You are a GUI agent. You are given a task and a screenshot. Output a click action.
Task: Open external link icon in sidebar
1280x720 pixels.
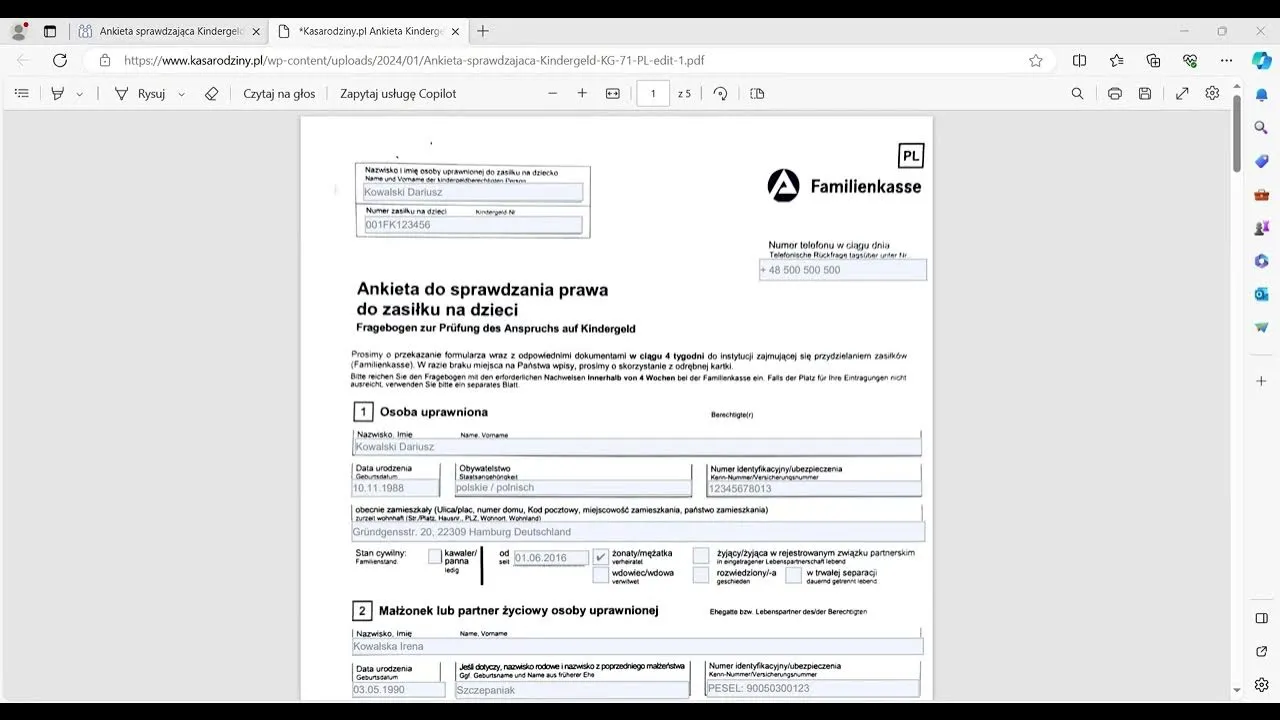[1262, 652]
